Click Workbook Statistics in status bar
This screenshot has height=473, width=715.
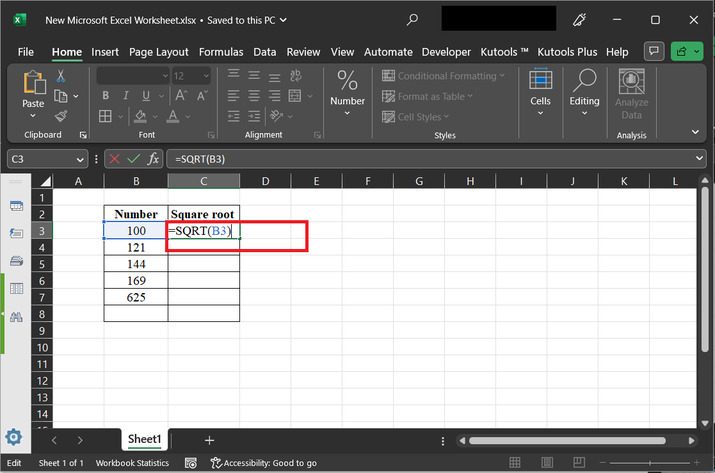pyautogui.click(x=133, y=463)
